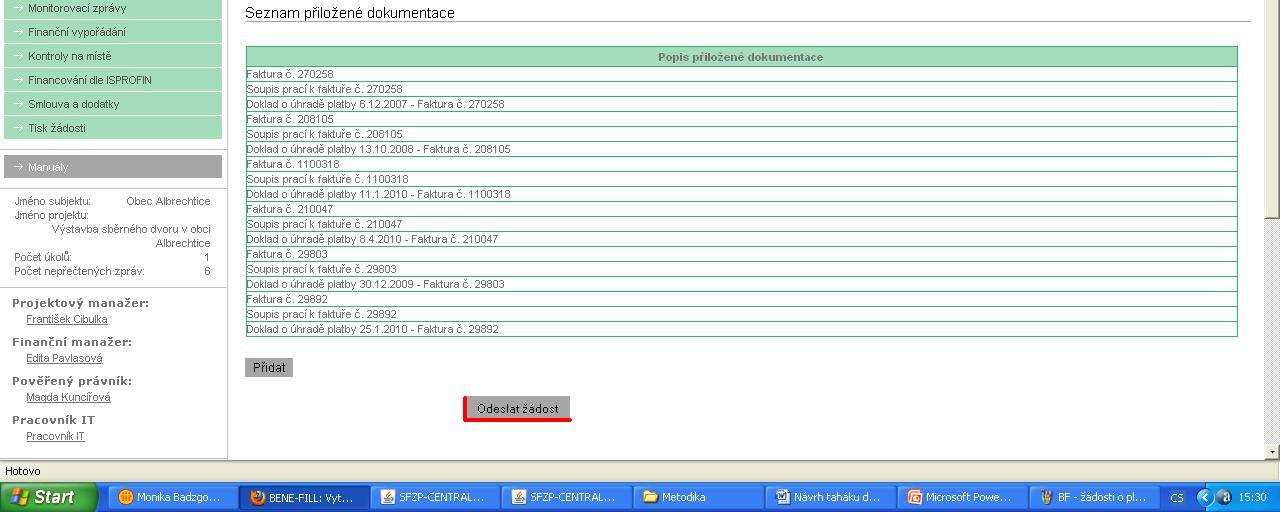
Task: Switch to BF - žádosti o pl... taskbar window
Action: (x=1092, y=497)
